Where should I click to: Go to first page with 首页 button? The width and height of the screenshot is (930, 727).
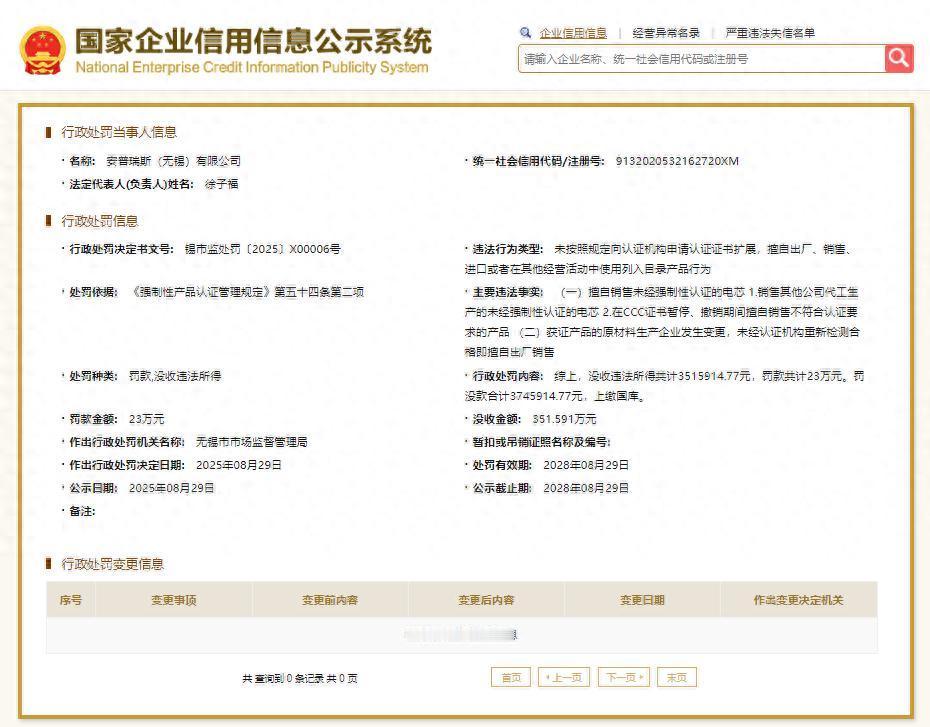(x=511, y=677)
